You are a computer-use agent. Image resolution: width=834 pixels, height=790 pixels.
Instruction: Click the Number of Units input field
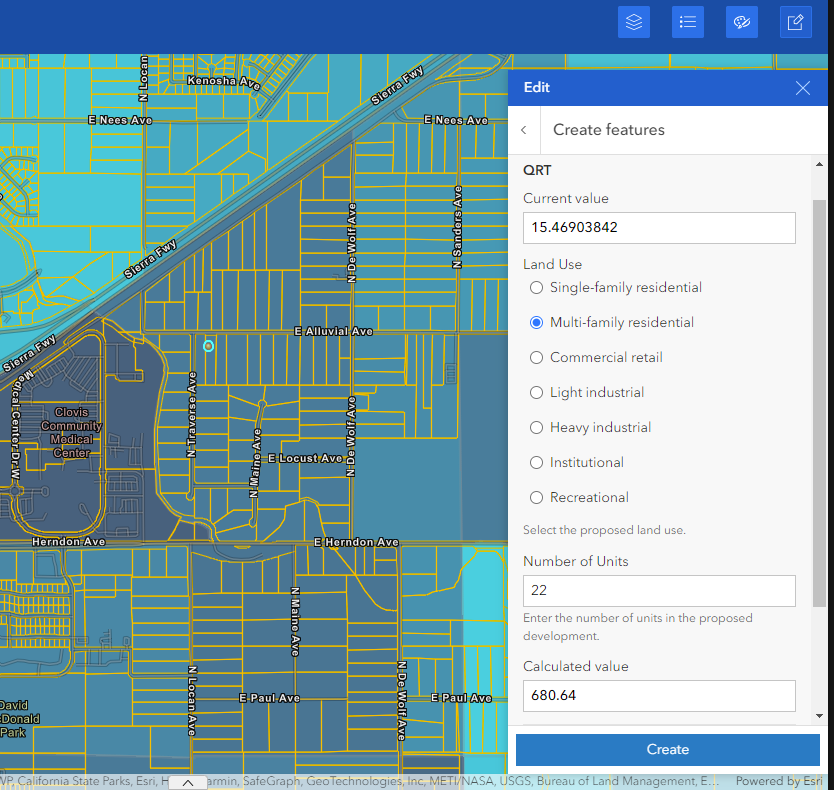coord(659,591)
